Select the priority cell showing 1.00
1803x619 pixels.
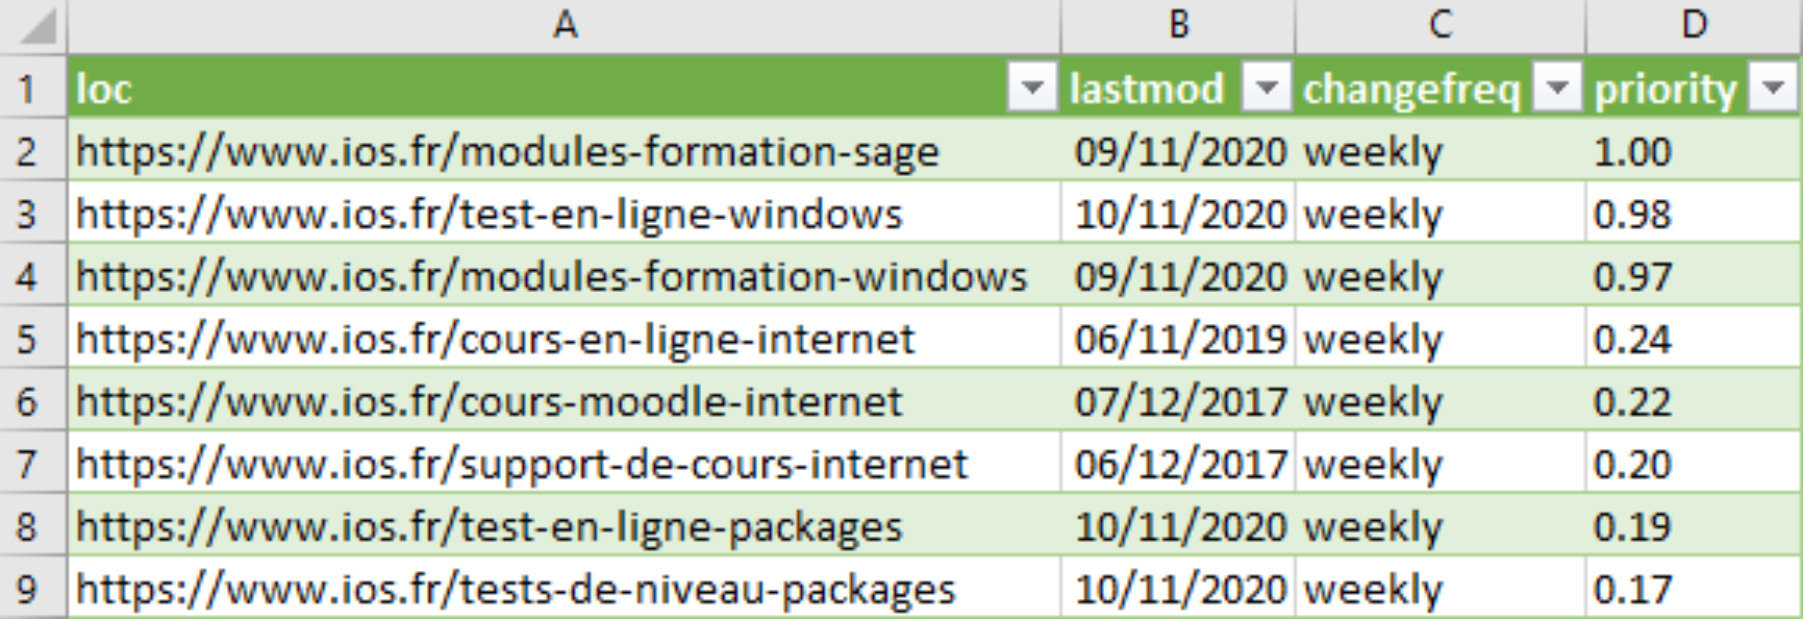[1693, 151]
